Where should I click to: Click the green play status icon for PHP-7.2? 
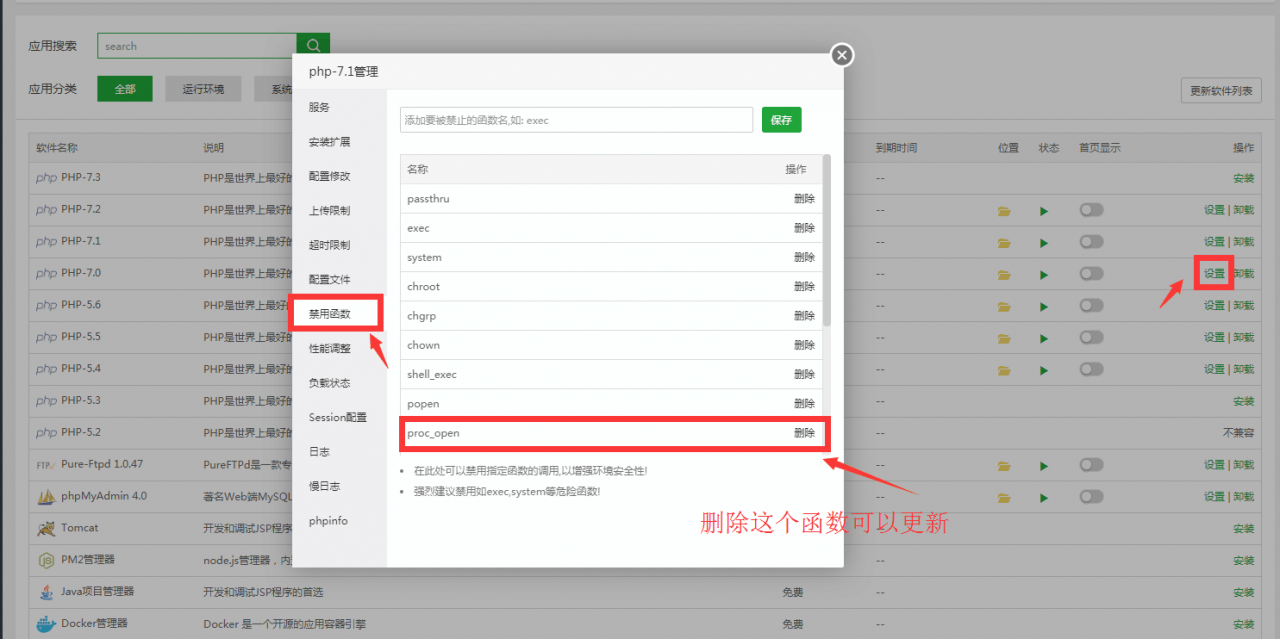coord(1044,211)
